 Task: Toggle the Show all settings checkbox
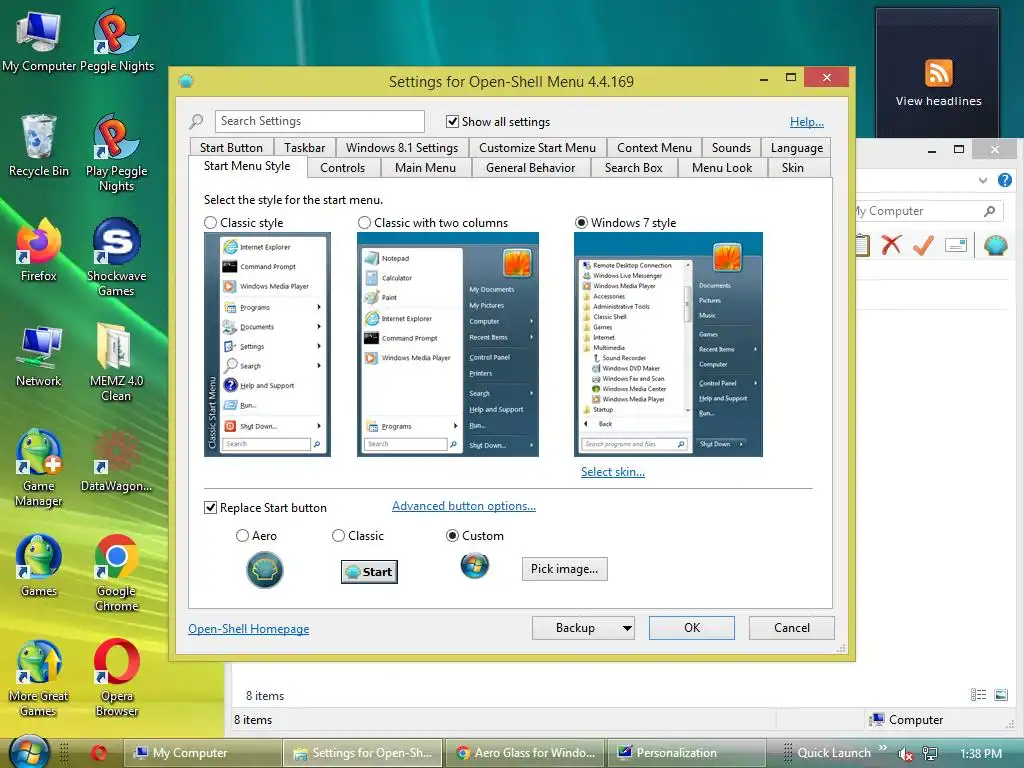point(452,121)
